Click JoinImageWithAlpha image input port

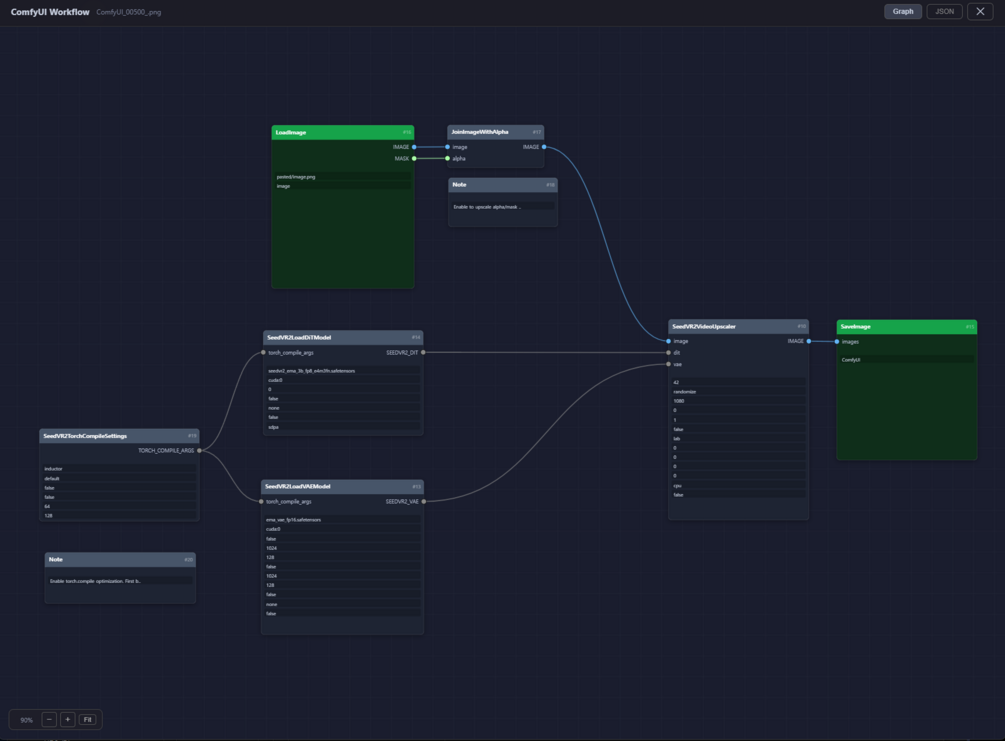pos(447,147)
